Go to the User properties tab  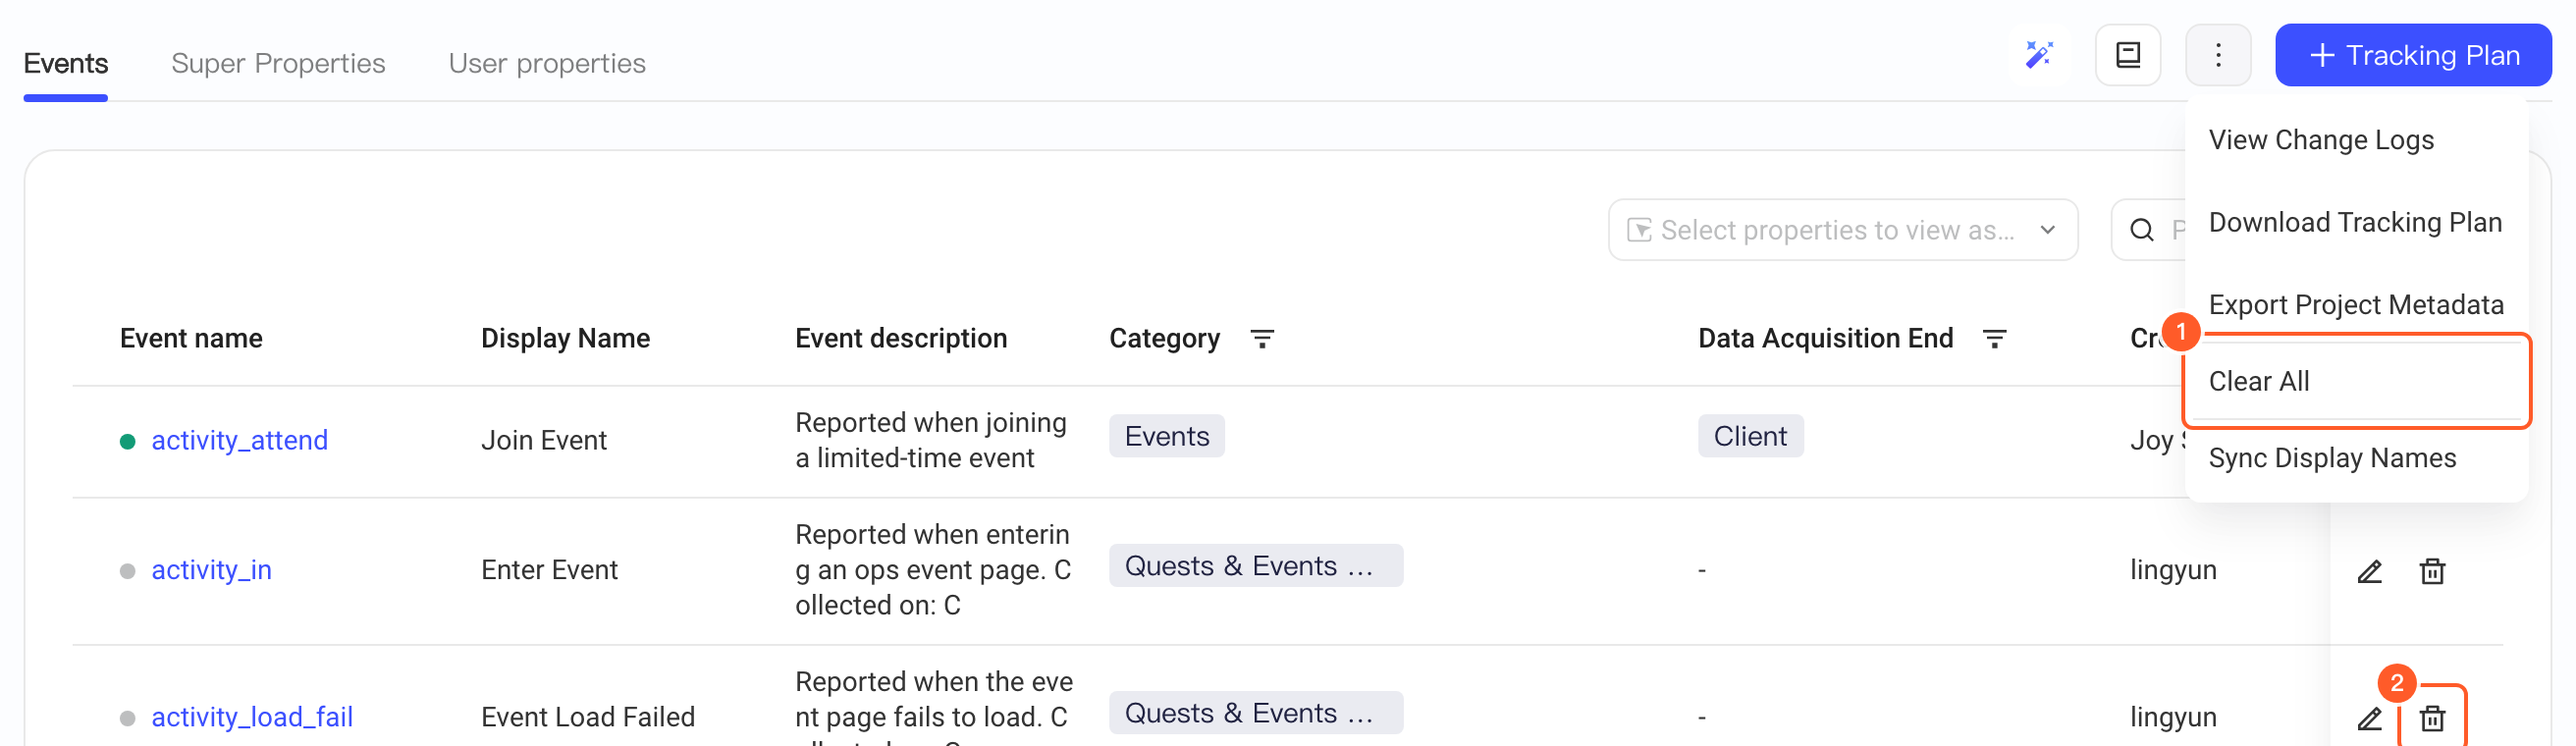tap(547, 63)
